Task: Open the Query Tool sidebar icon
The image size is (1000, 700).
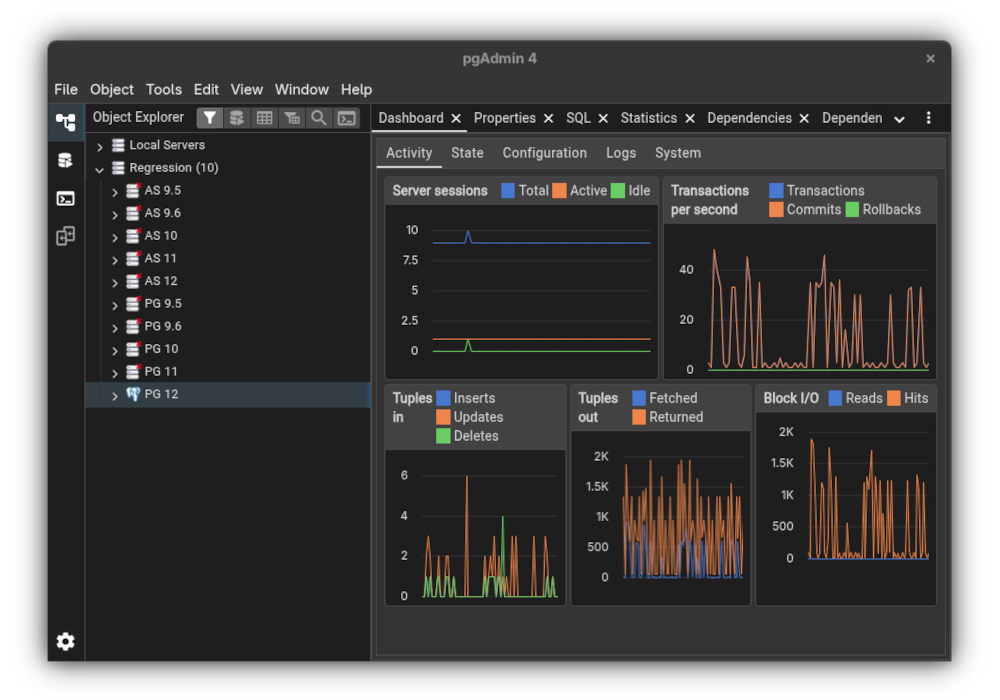Action: (x=65, y=160)
